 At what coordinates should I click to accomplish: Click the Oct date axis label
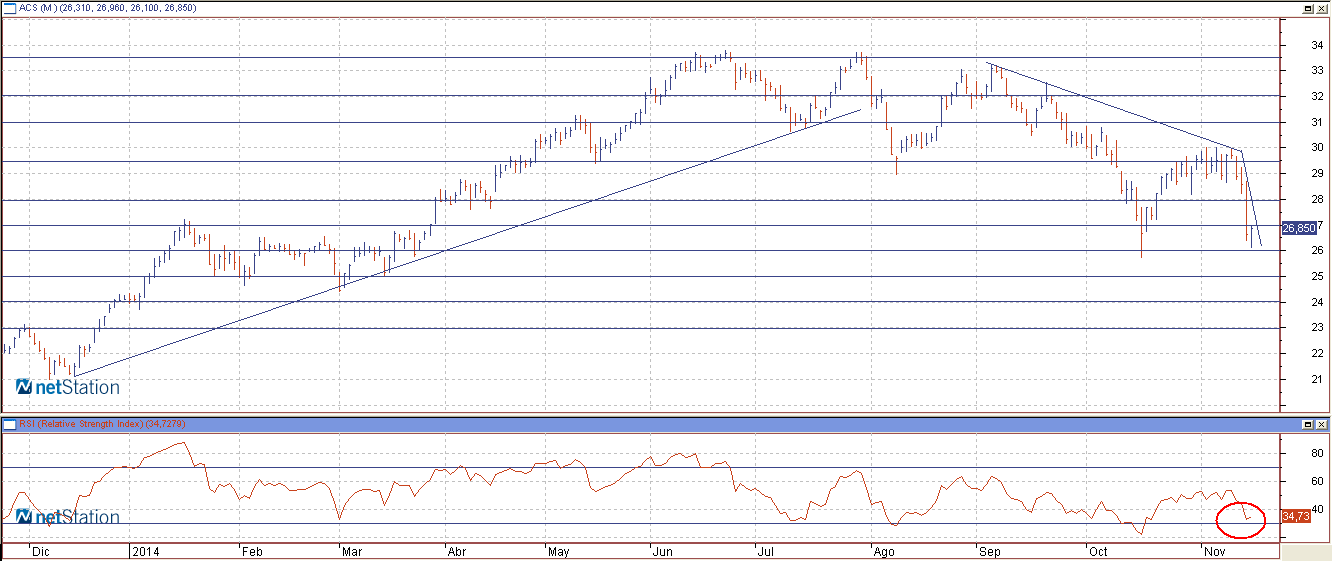1099,551
